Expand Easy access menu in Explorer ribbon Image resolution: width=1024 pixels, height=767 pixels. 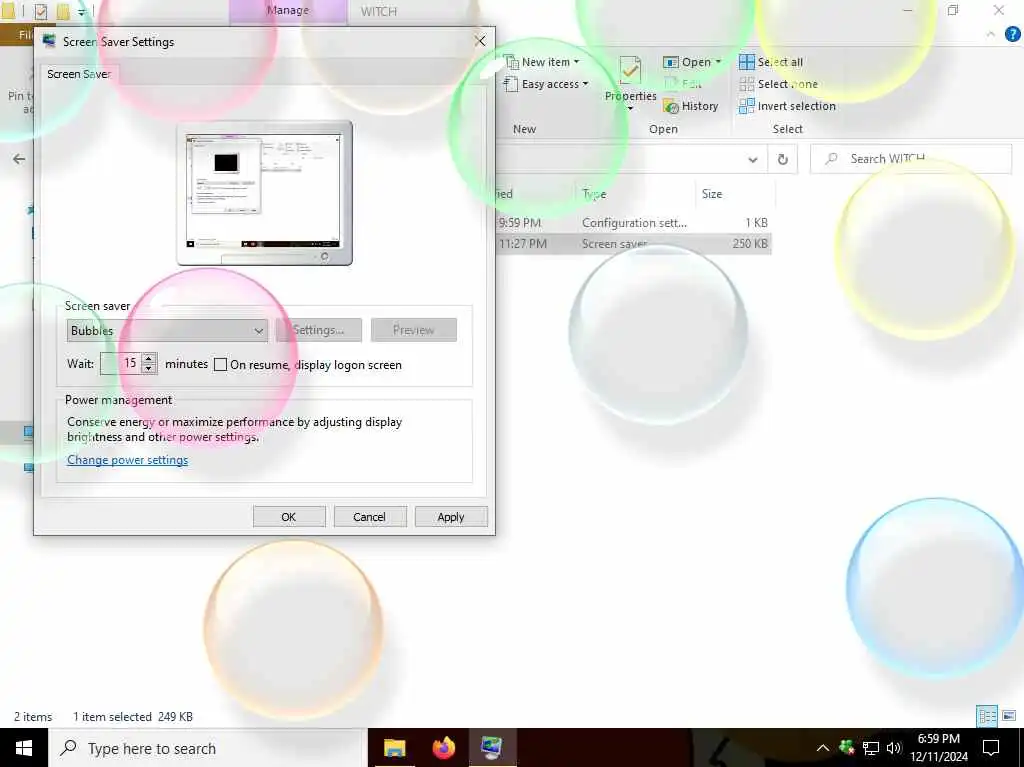point(546,84)
